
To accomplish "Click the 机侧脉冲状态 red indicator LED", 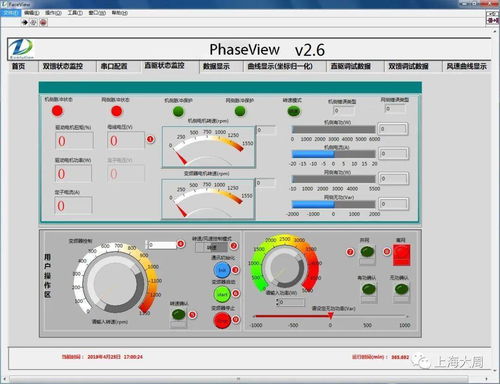I will pyautogui.click(x=57, y=111).
